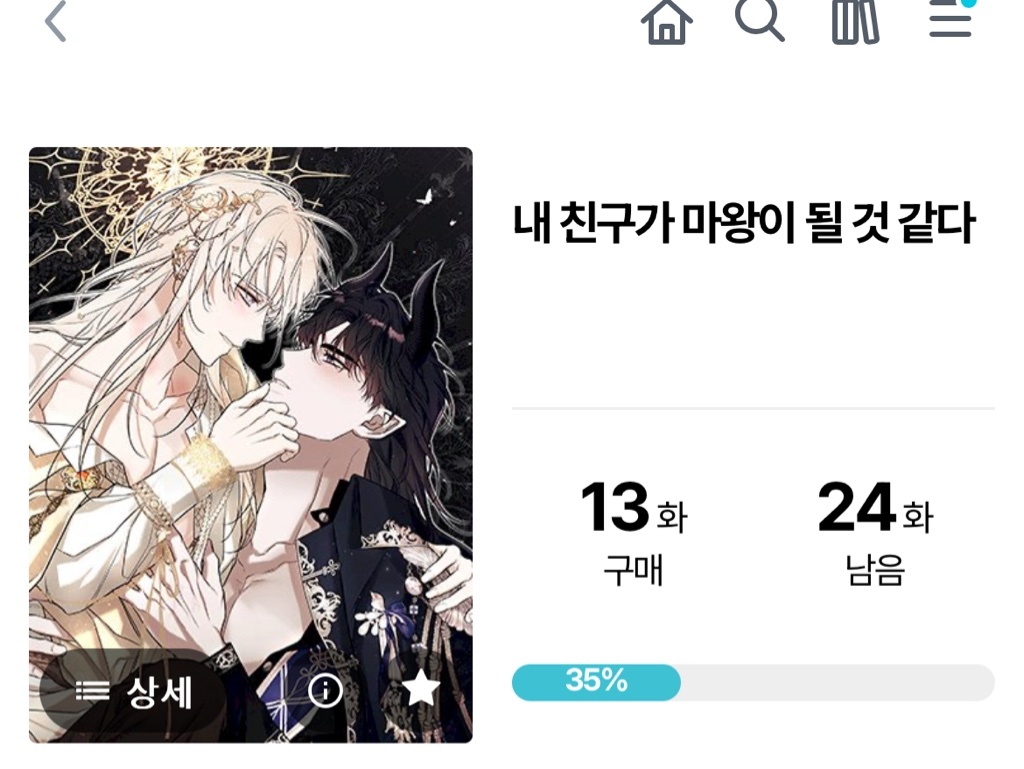Click the horizontal divider under the title

[x=753, y=409]
